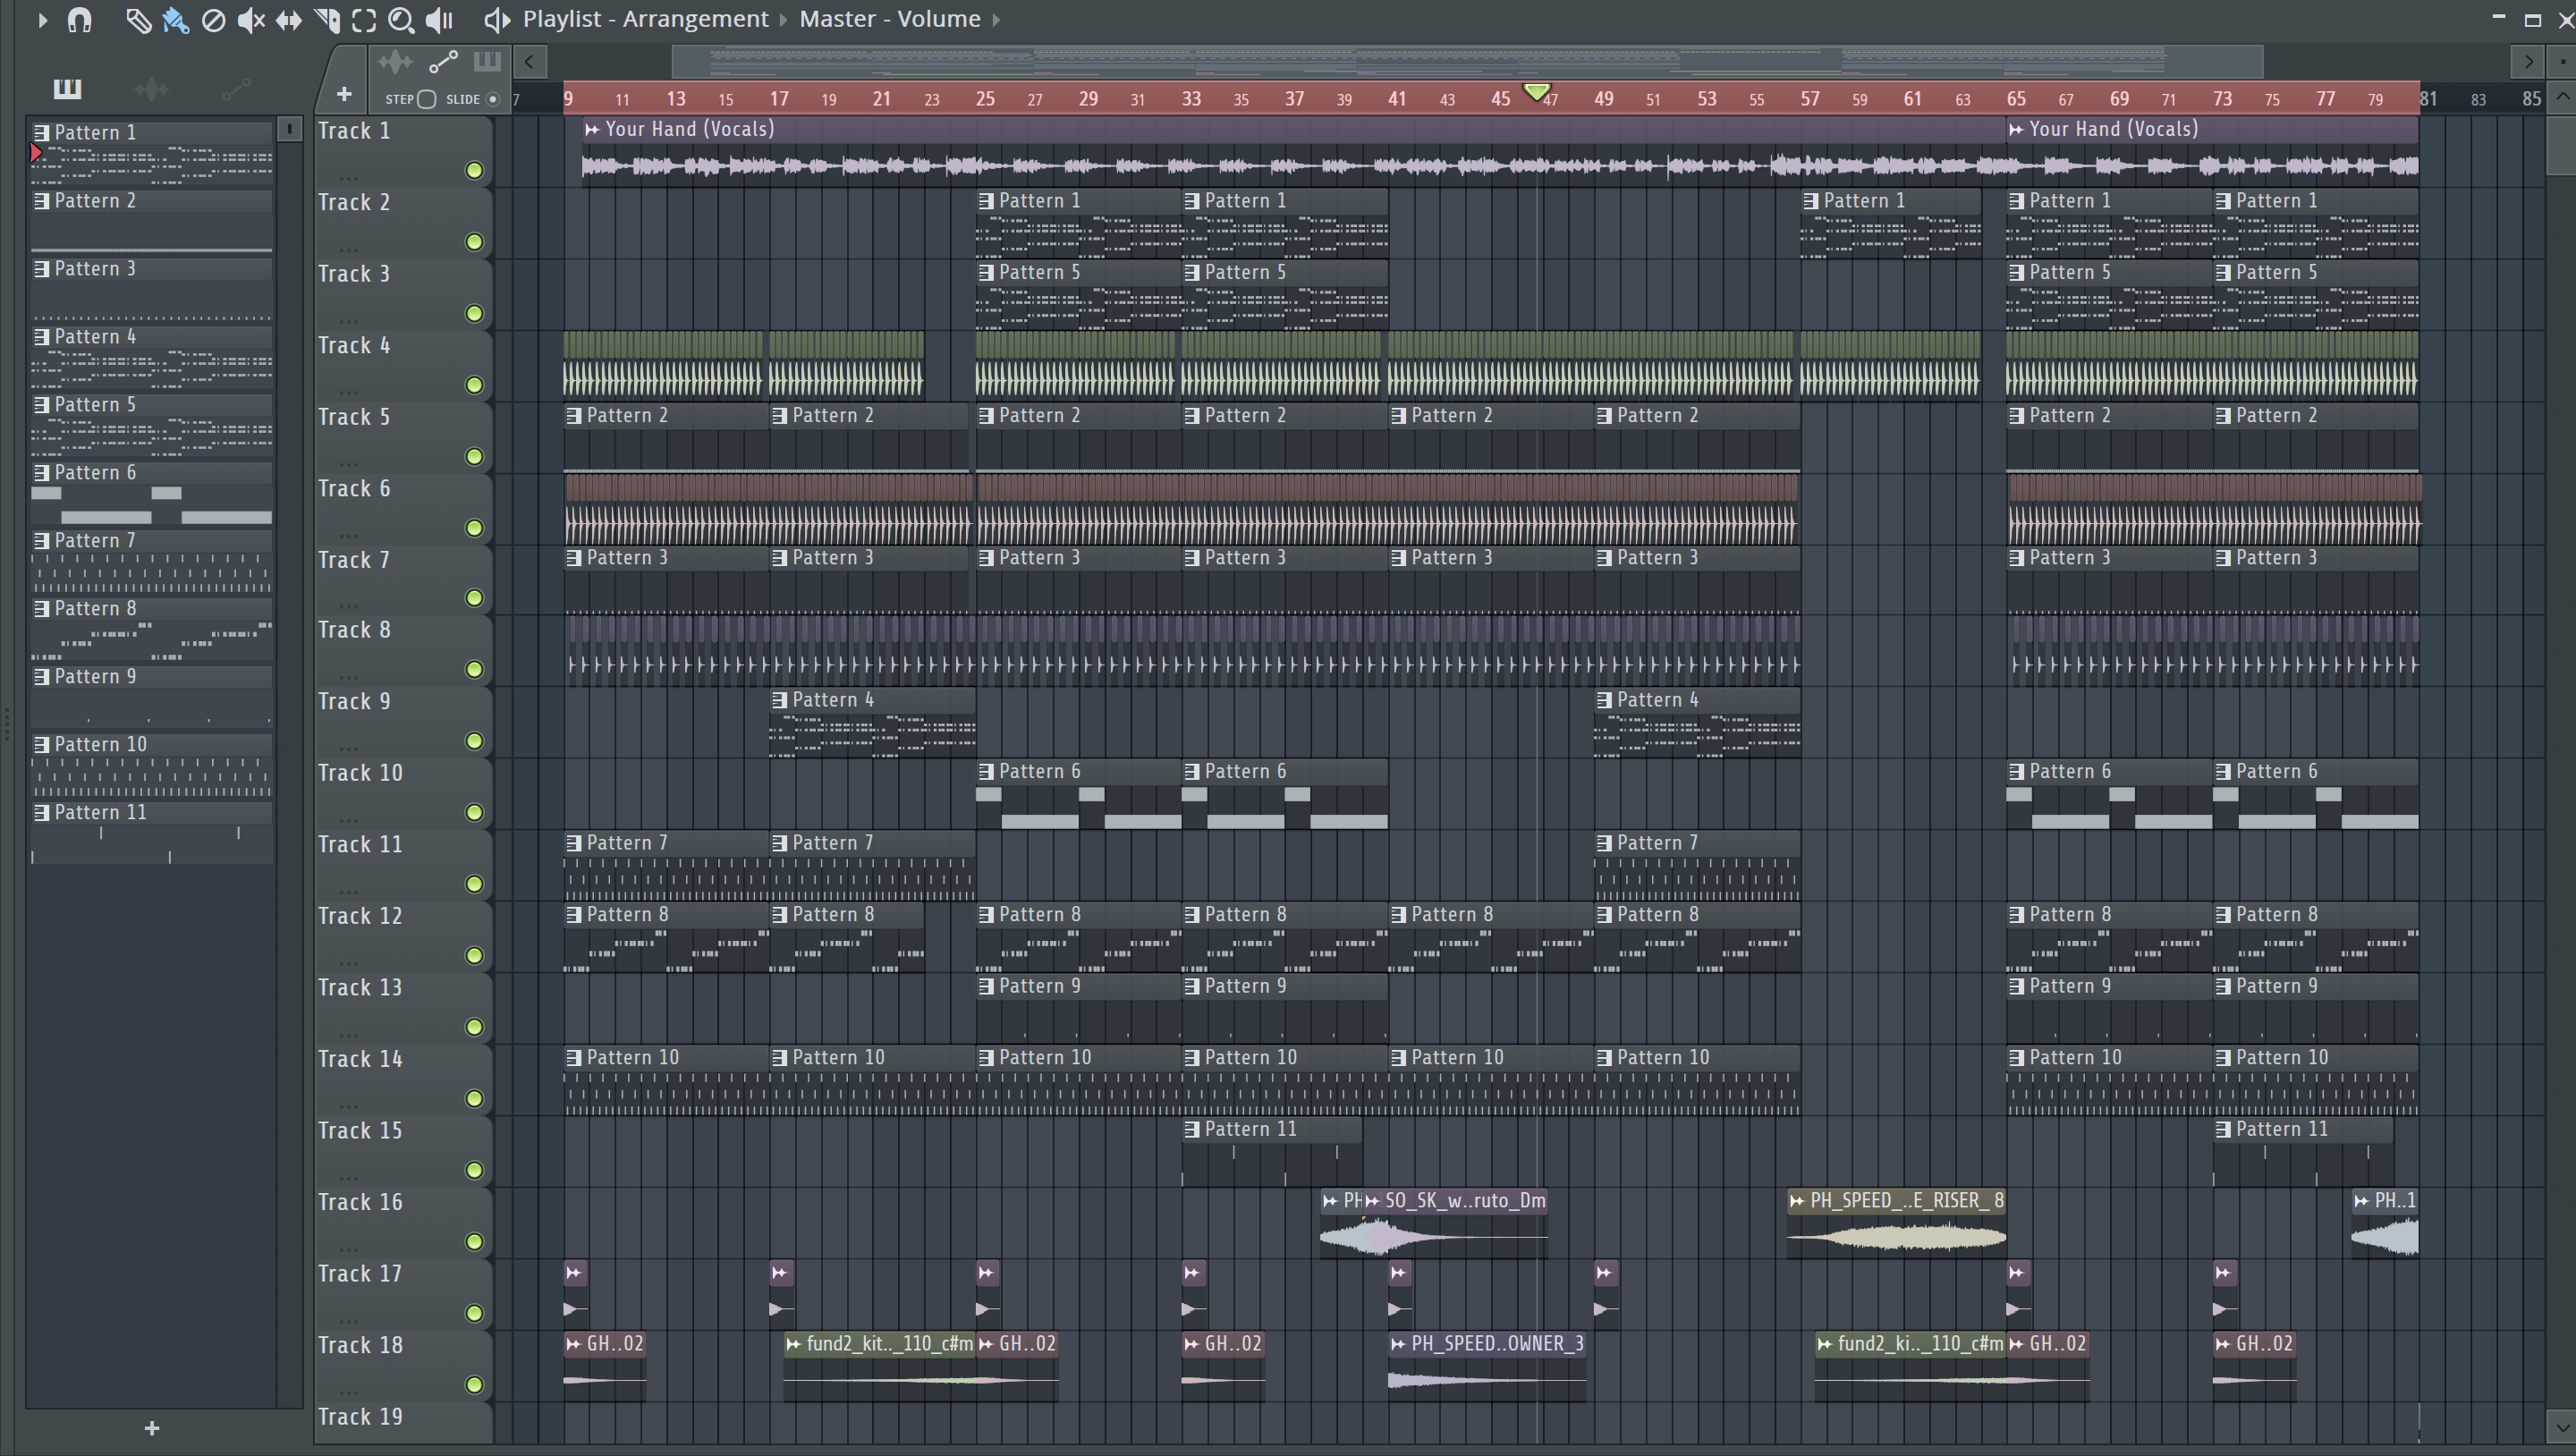Select Pattern 11 in the picker list
Viewport: 2576px width, 1456px height.
pyautogui.click(x=152, y=833)
